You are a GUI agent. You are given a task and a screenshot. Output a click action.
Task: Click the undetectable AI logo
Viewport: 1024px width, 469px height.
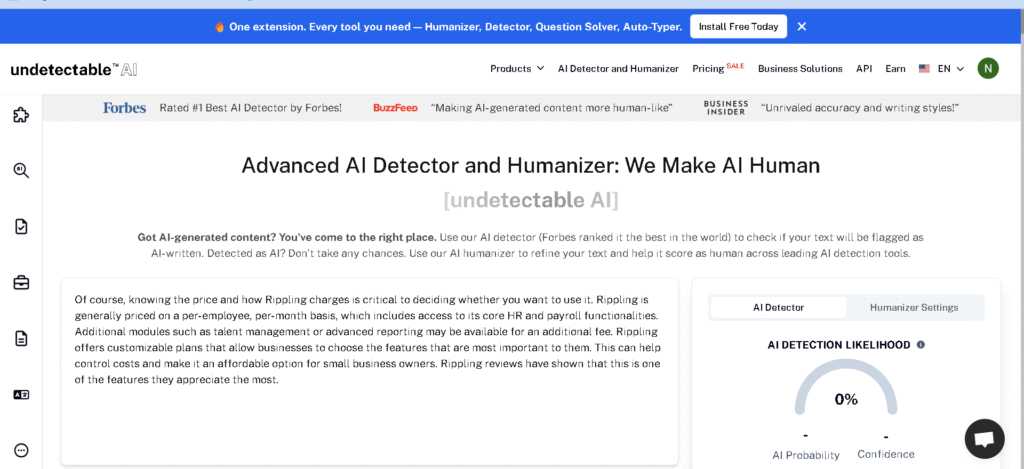[x=73, y=69]
